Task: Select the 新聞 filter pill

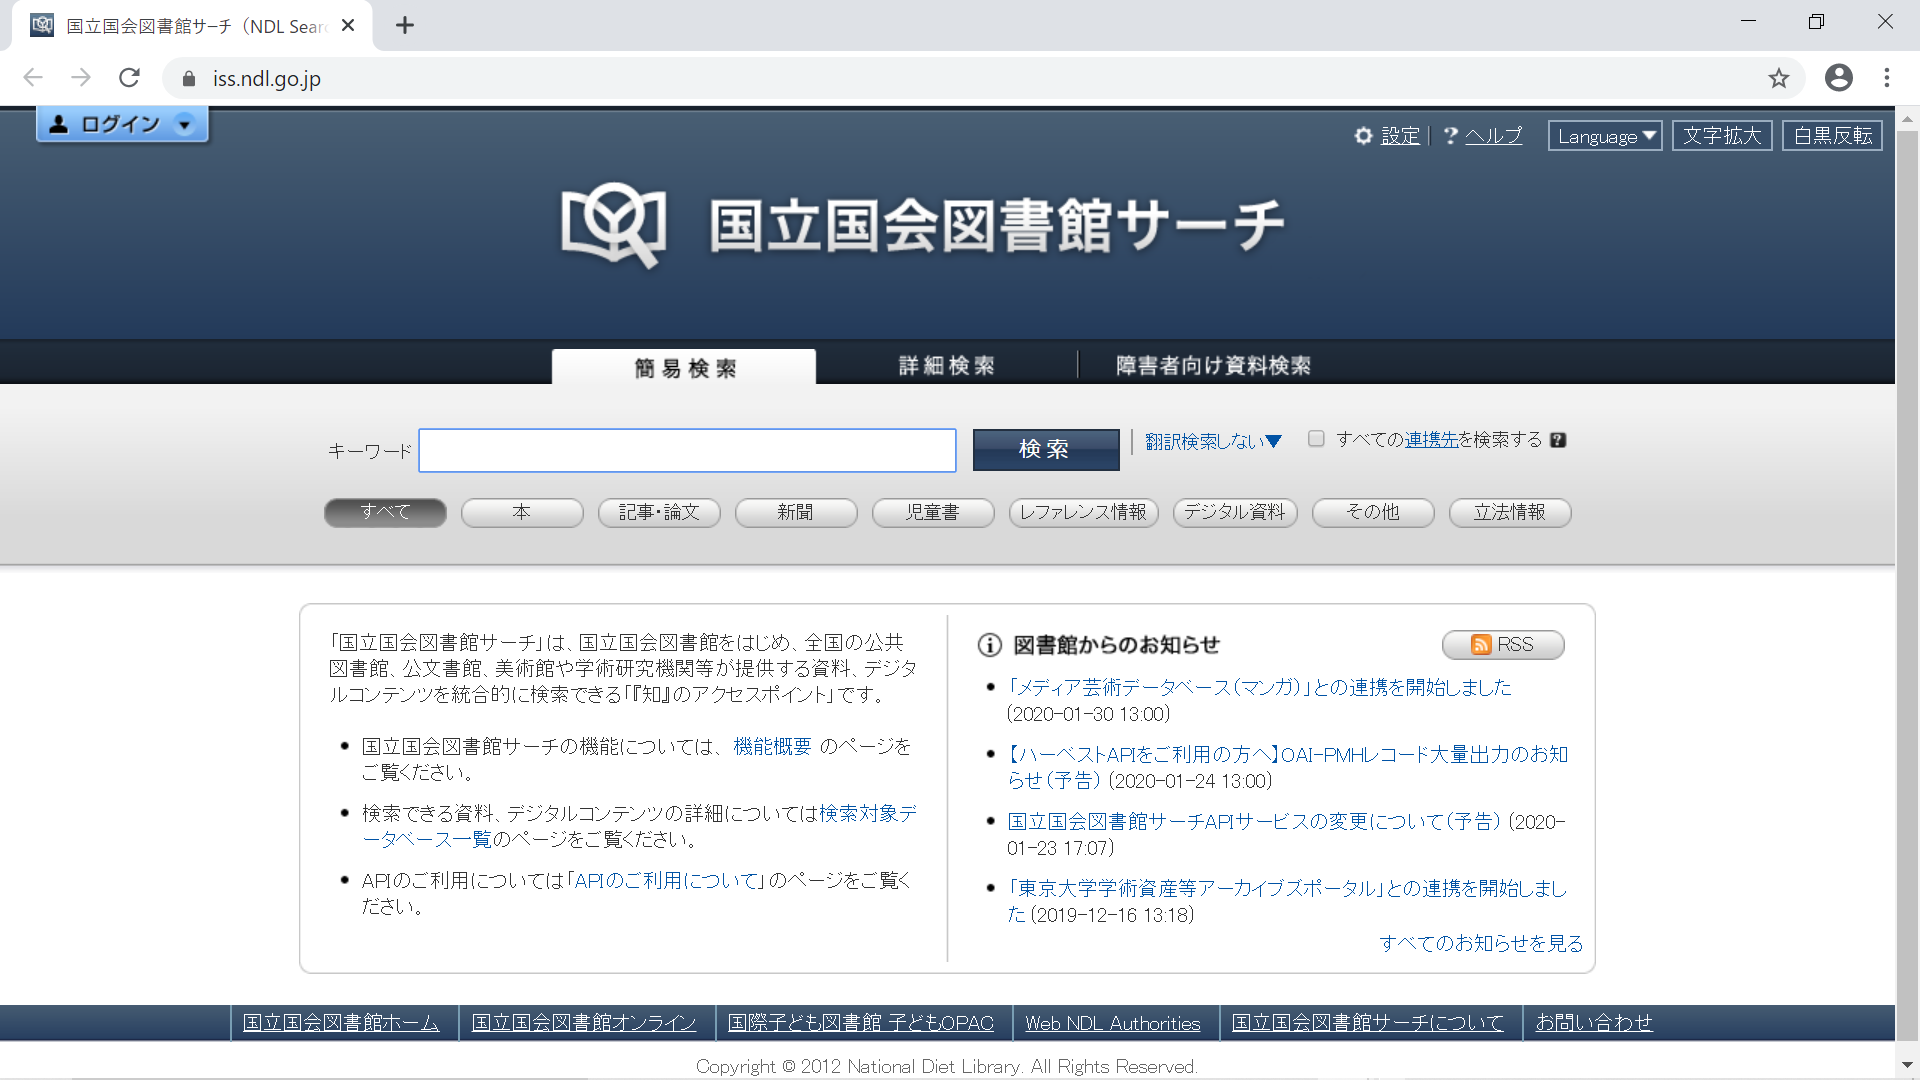Action: coord(796,512)
